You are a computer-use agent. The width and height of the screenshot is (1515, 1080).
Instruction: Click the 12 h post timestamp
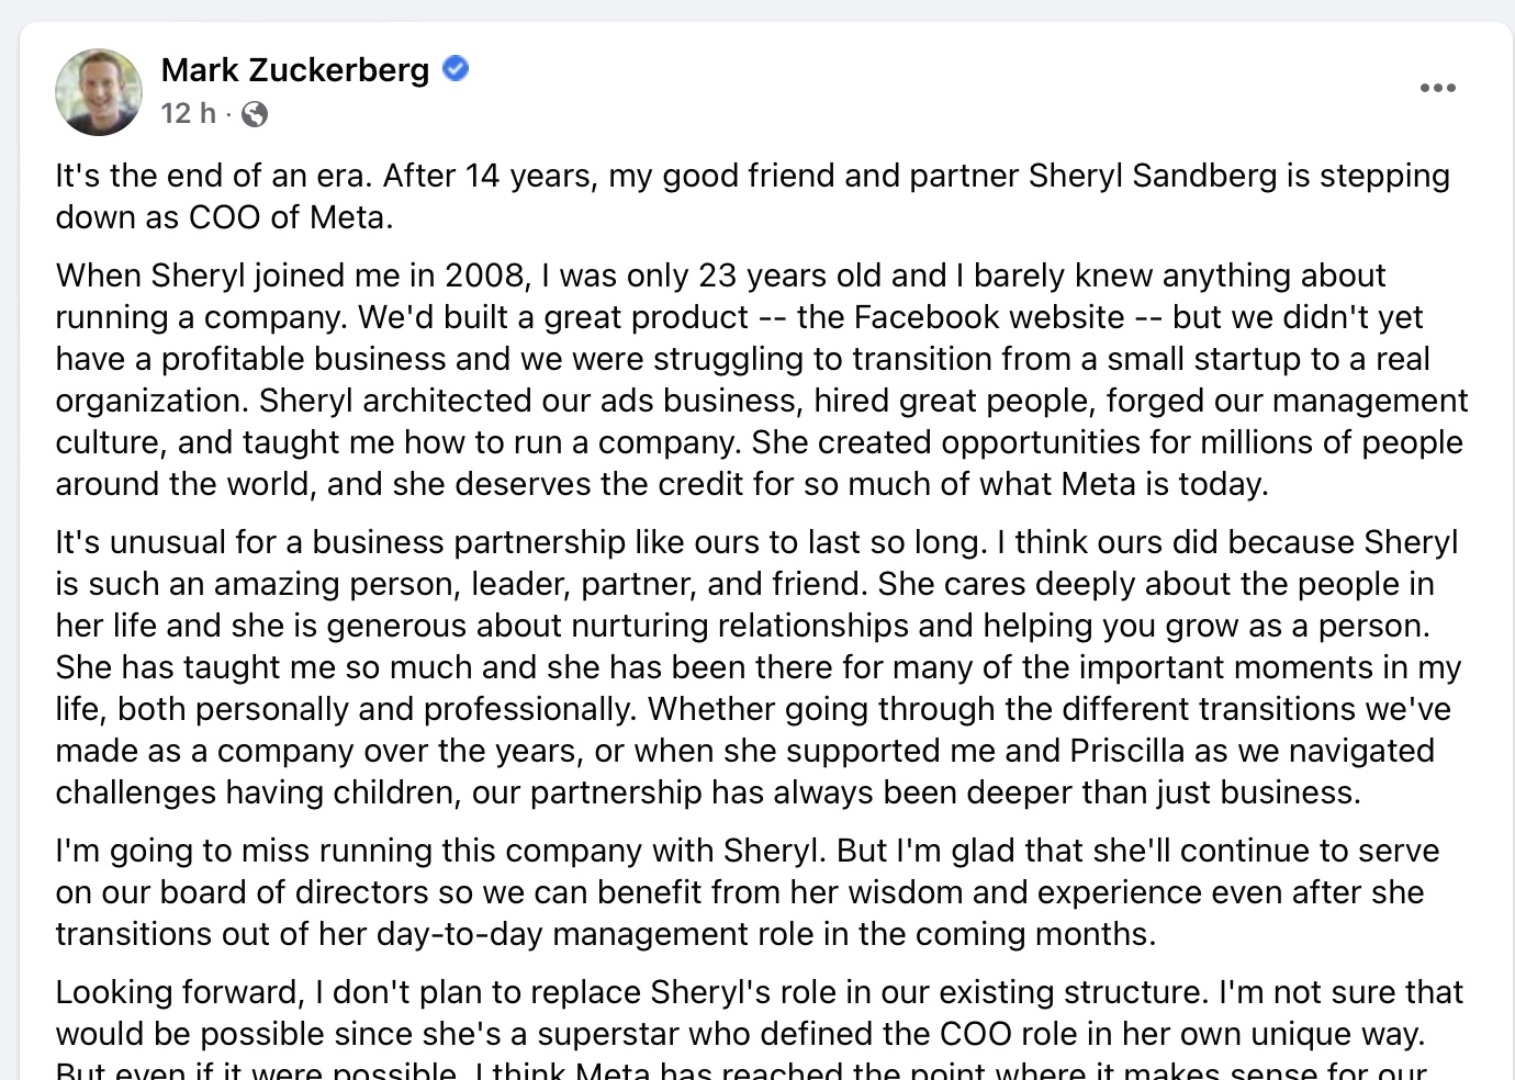pos(188,113)
